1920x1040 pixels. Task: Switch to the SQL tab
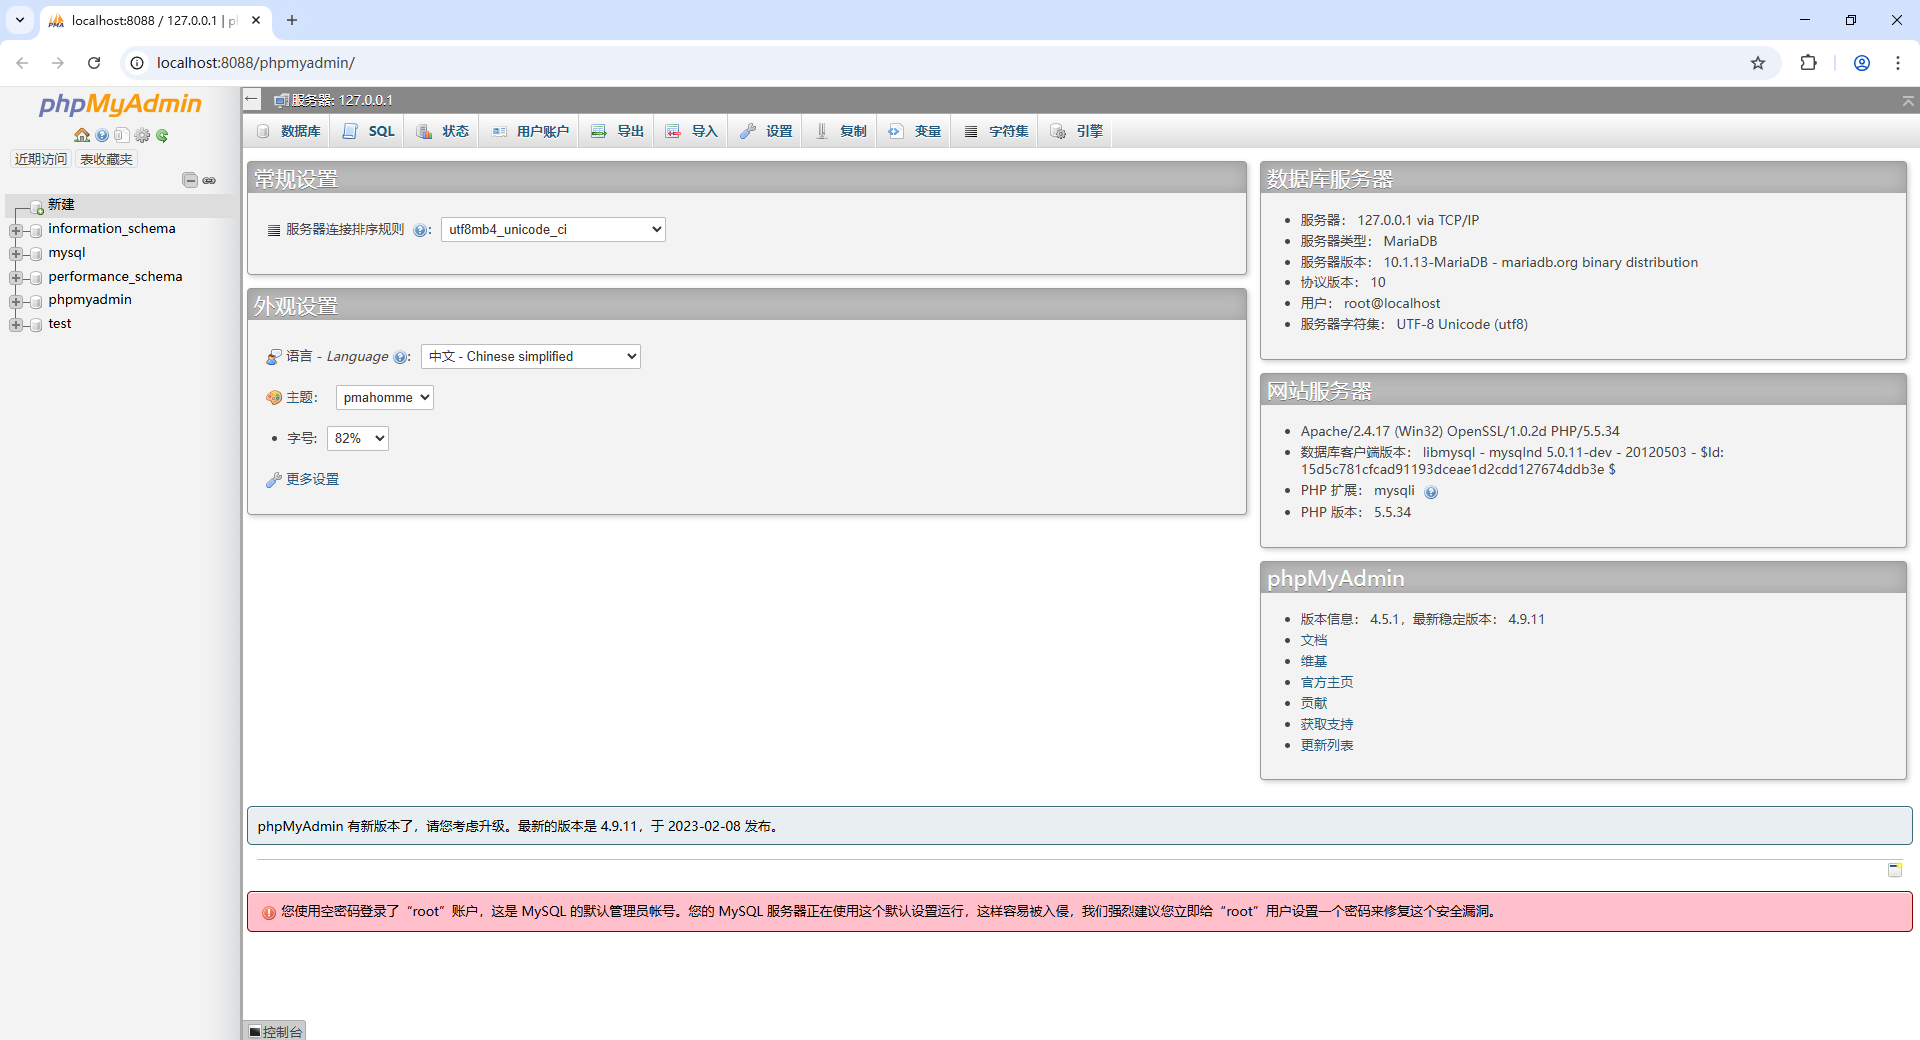[x=369, y=131]
